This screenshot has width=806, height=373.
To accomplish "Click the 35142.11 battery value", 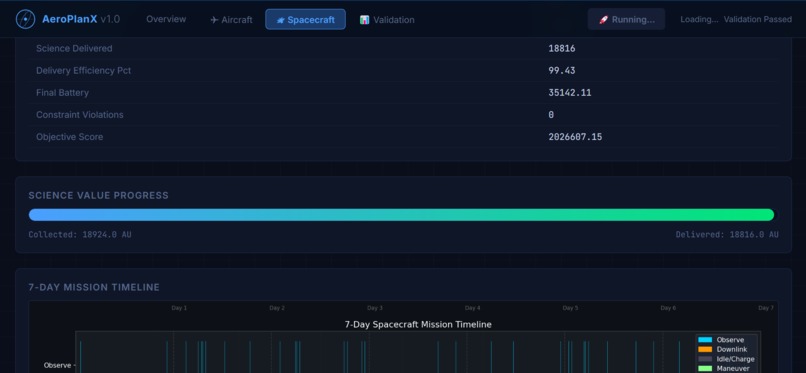I will pos(570,93).
